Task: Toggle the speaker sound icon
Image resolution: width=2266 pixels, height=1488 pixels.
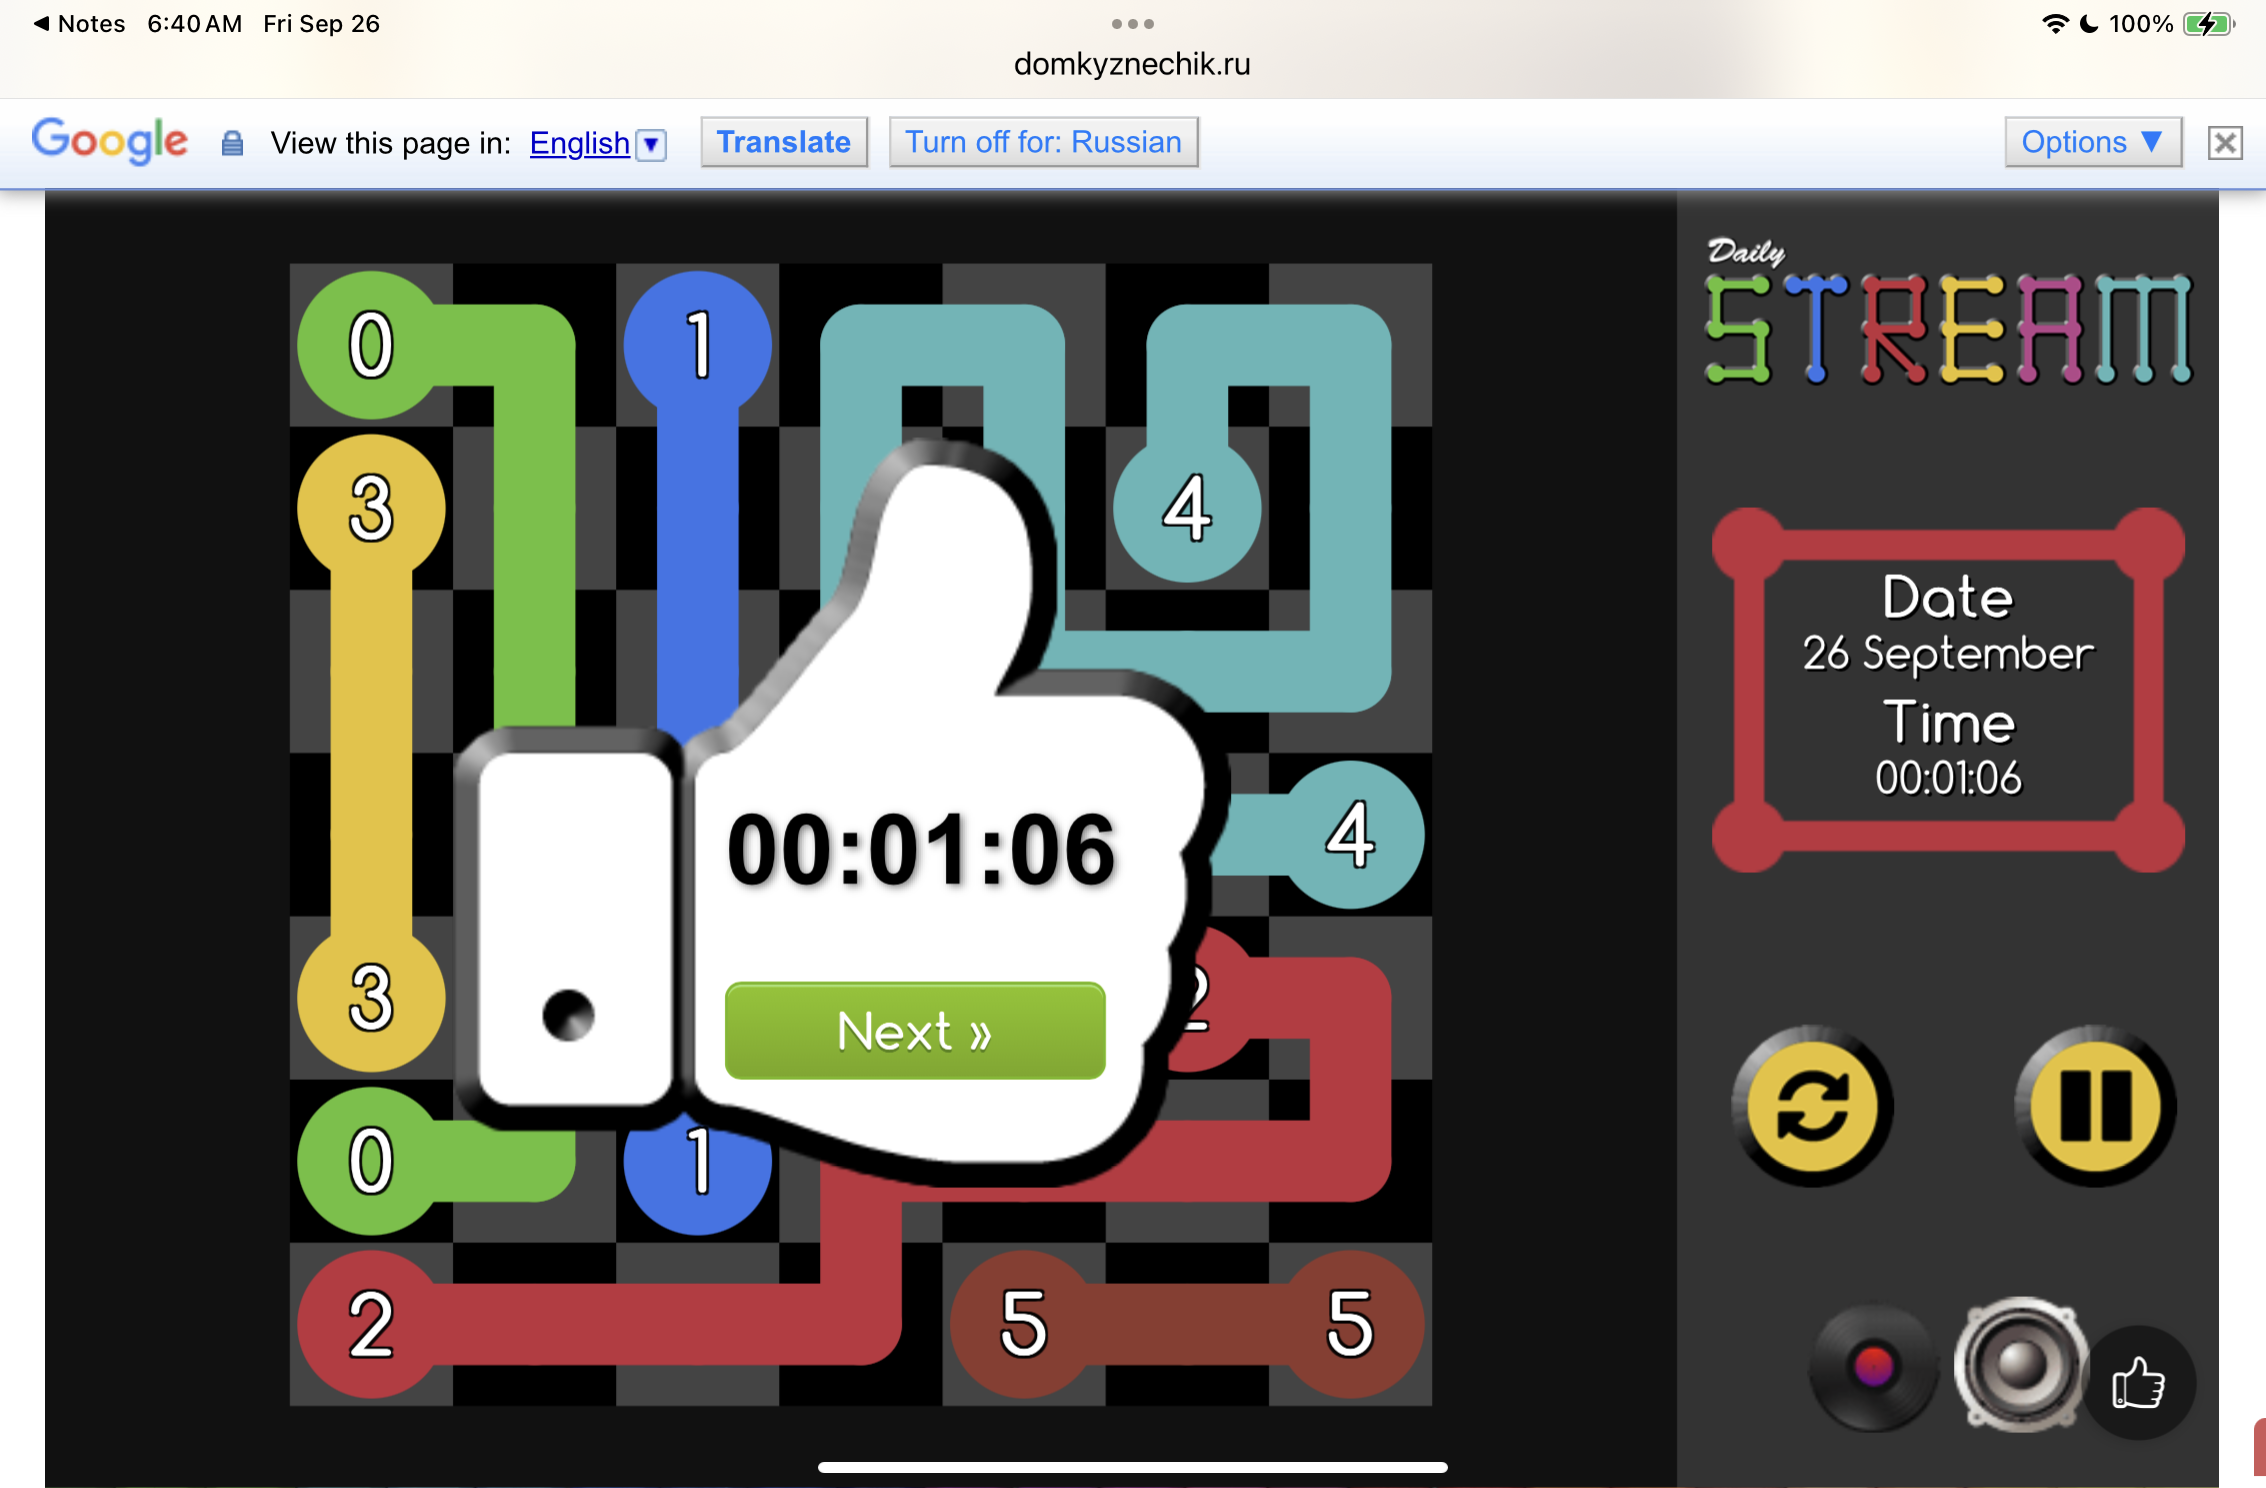Action: [x=2020, y=1365]
